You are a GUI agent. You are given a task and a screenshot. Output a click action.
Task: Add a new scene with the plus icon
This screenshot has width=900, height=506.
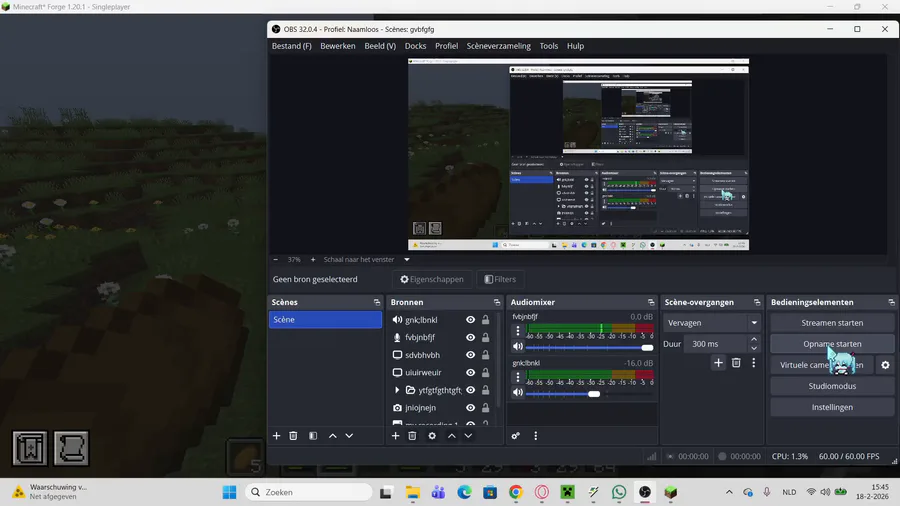click(276, 436)
